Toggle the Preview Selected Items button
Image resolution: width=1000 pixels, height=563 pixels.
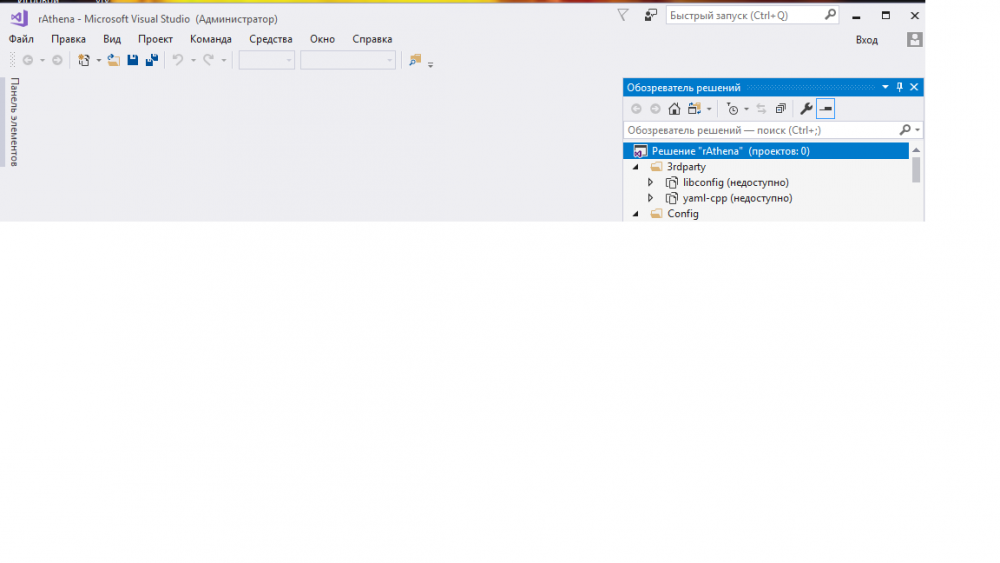pos(825,109)
